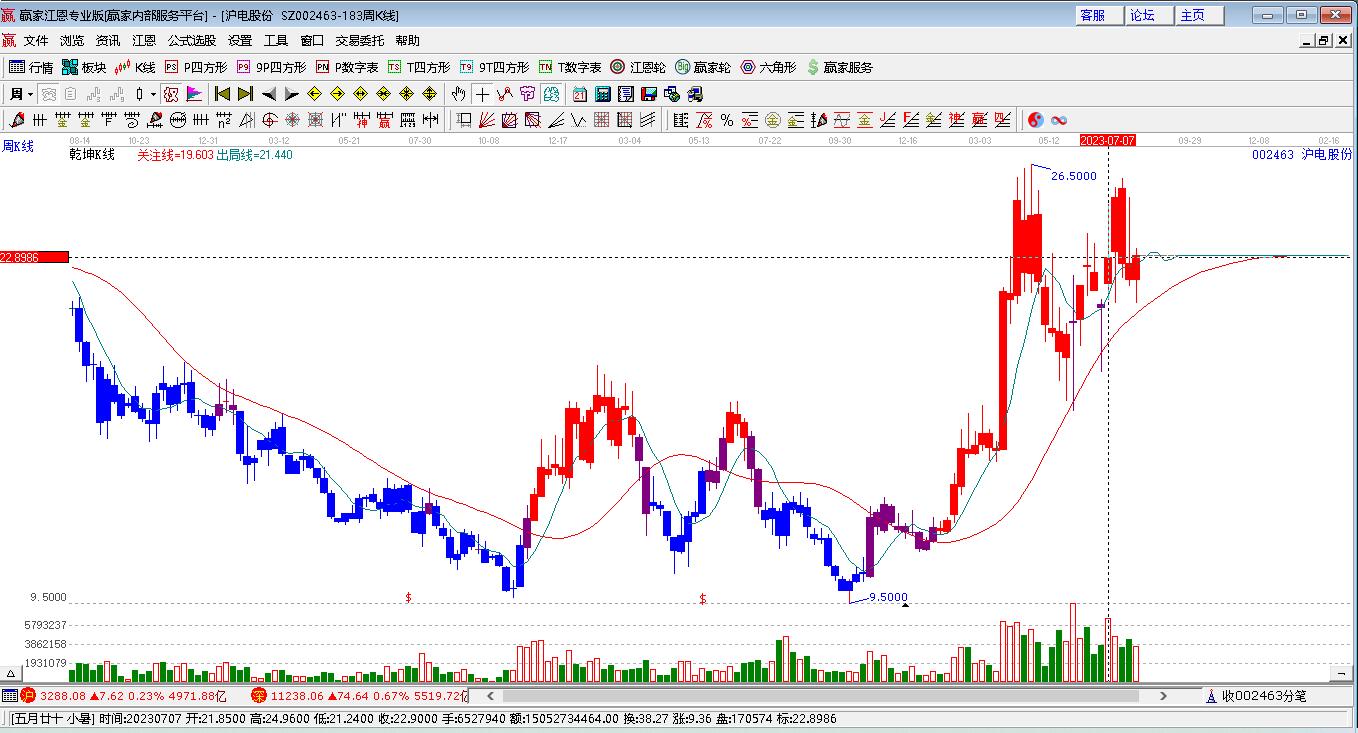1358x733 pixels.
Task: Select the V-shaped line tool
Action: pyautogui.click(x=580, y=120)
